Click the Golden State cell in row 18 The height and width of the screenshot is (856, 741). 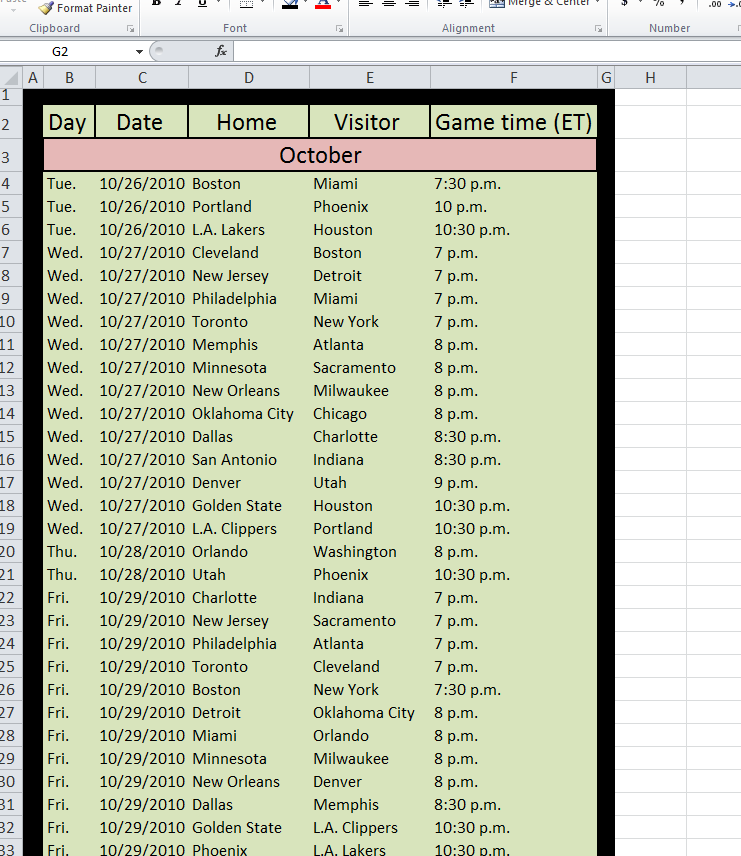click(249, 506)
